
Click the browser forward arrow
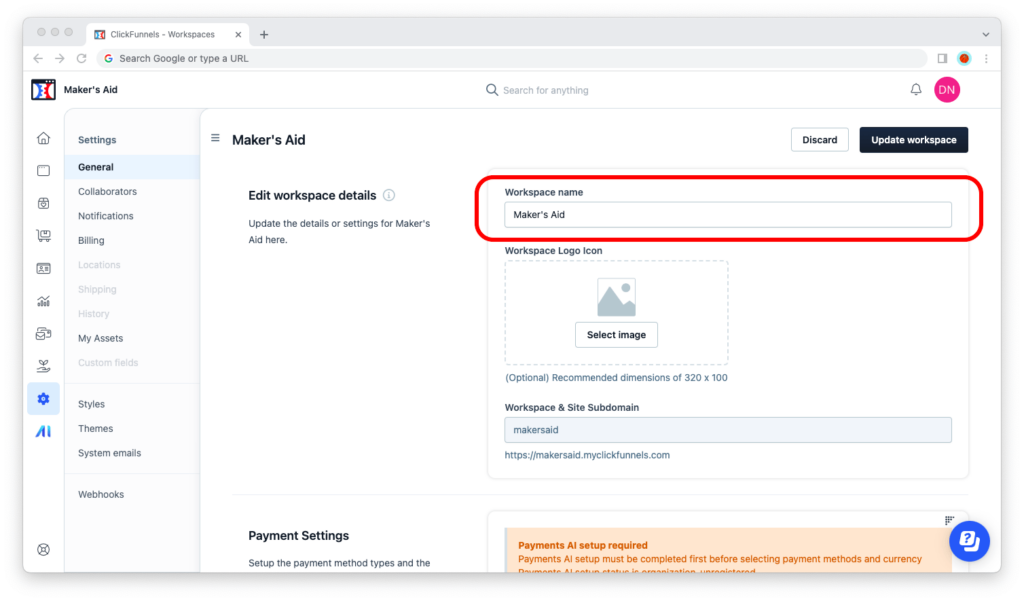[59, 58]
